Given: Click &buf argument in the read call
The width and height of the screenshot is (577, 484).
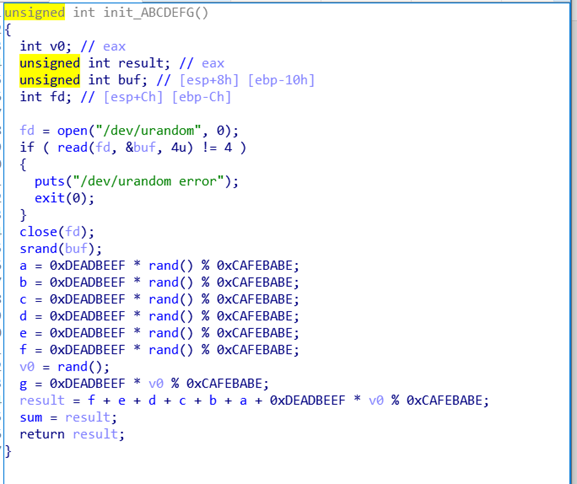Looking at the screenshot, I should coord(141,148).
